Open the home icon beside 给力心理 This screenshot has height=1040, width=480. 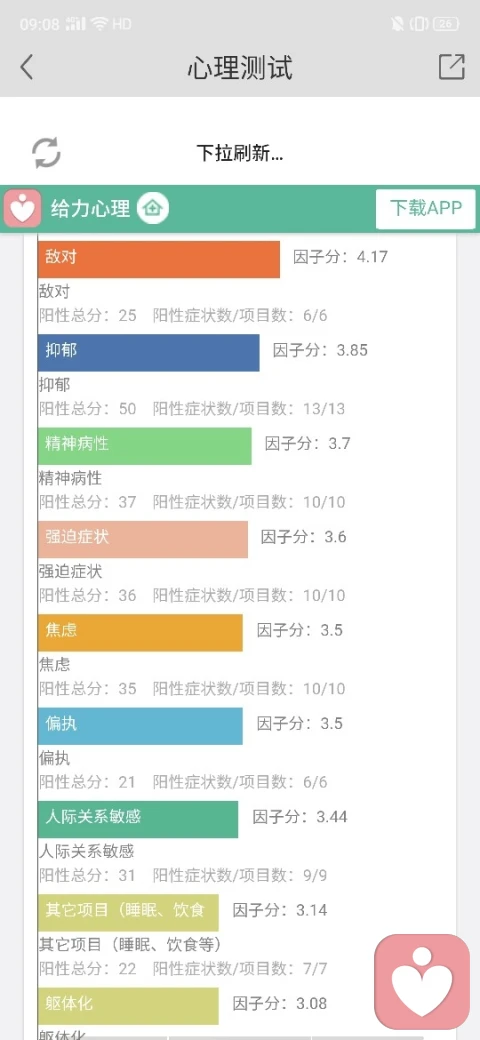click(x=153, y=208)
